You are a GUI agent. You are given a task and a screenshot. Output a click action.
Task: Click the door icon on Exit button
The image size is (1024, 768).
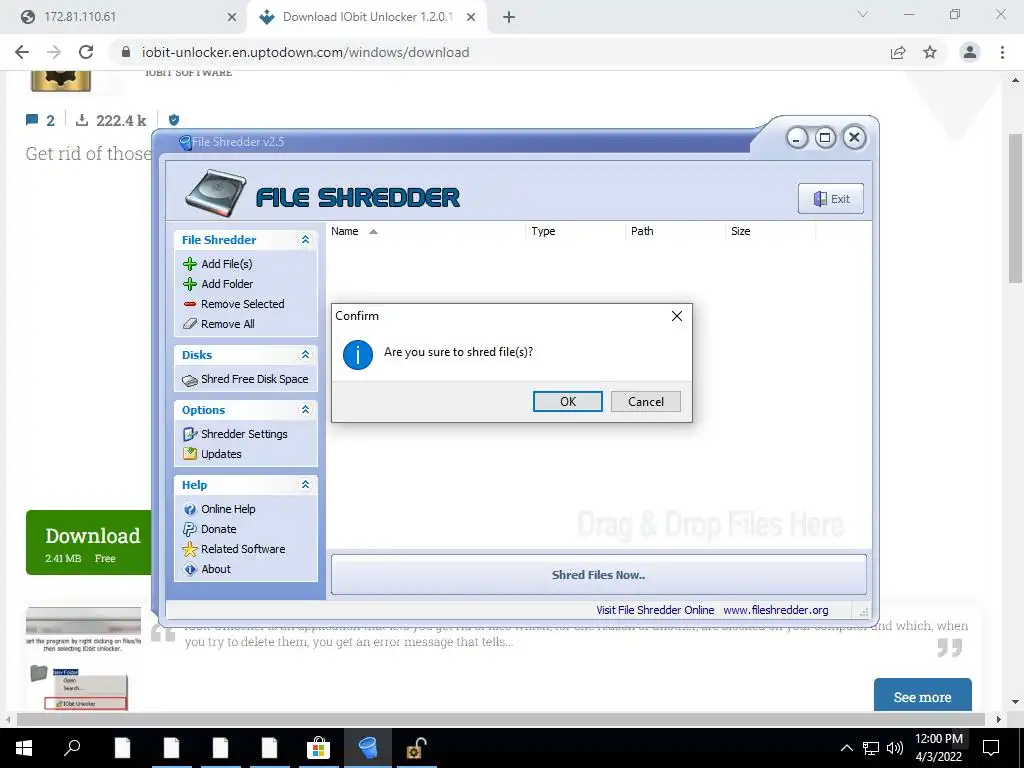820,199
